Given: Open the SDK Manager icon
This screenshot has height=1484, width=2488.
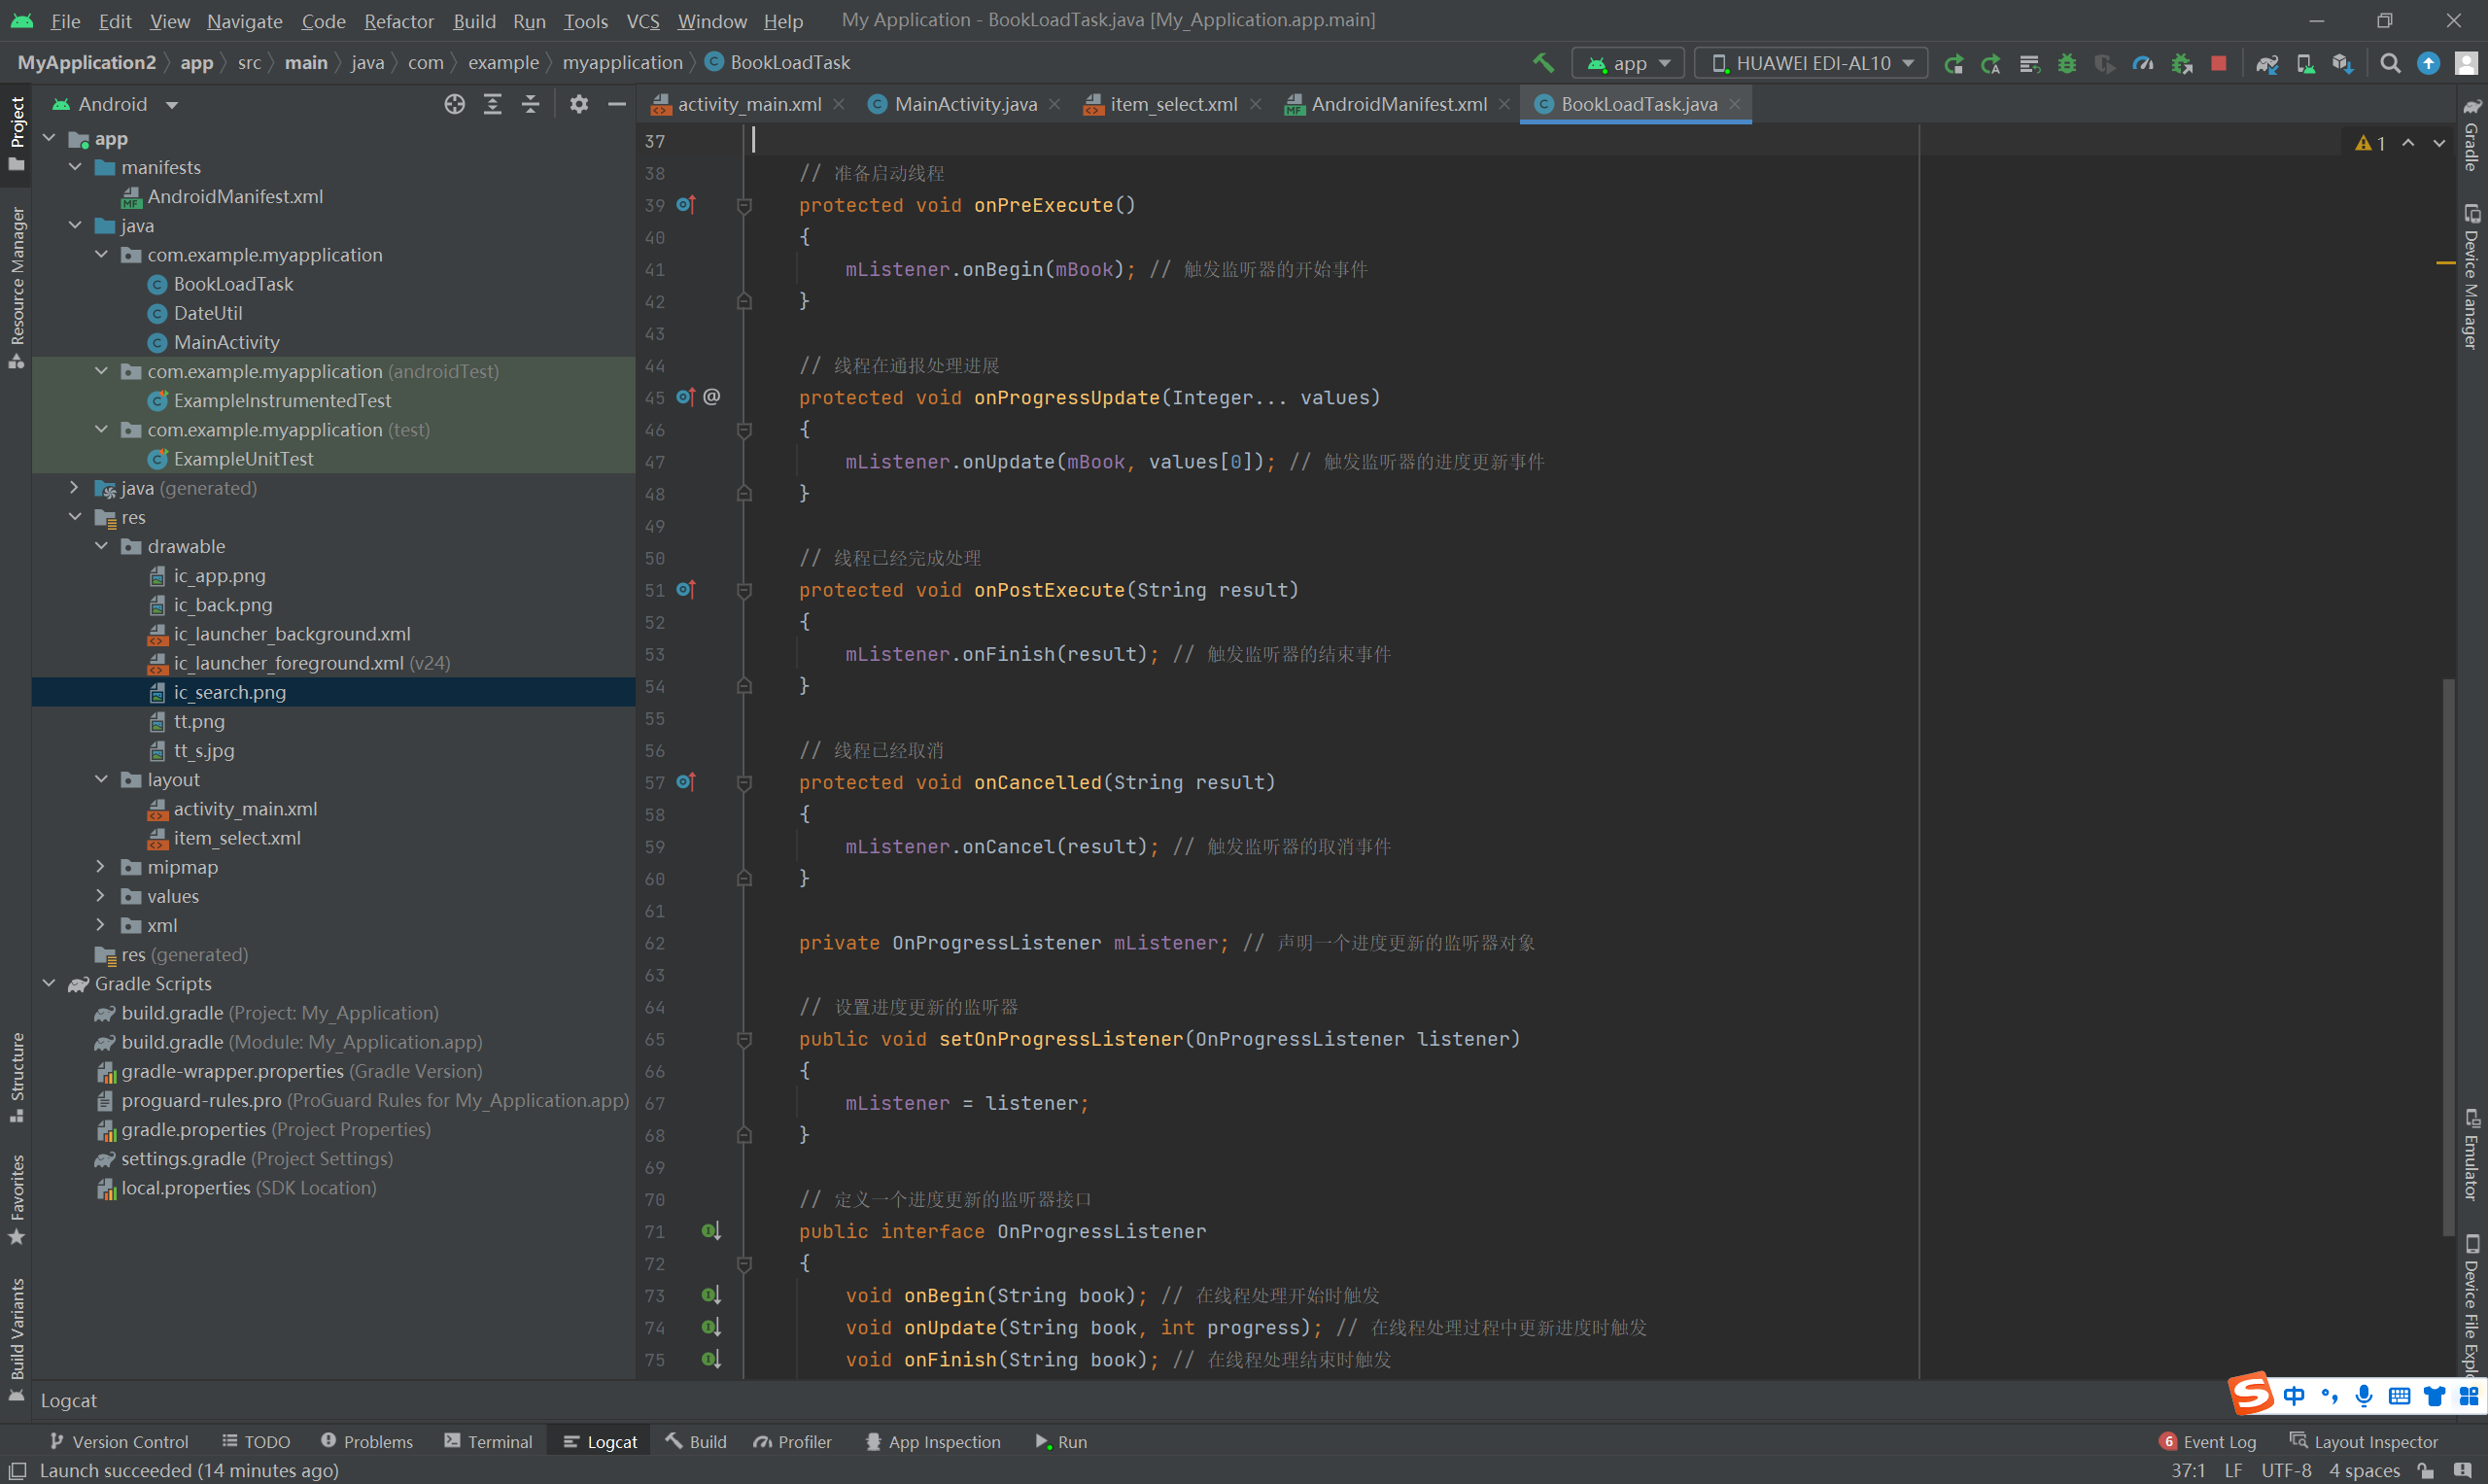Looking at the screenshot, I should (x=2342, y=63).
